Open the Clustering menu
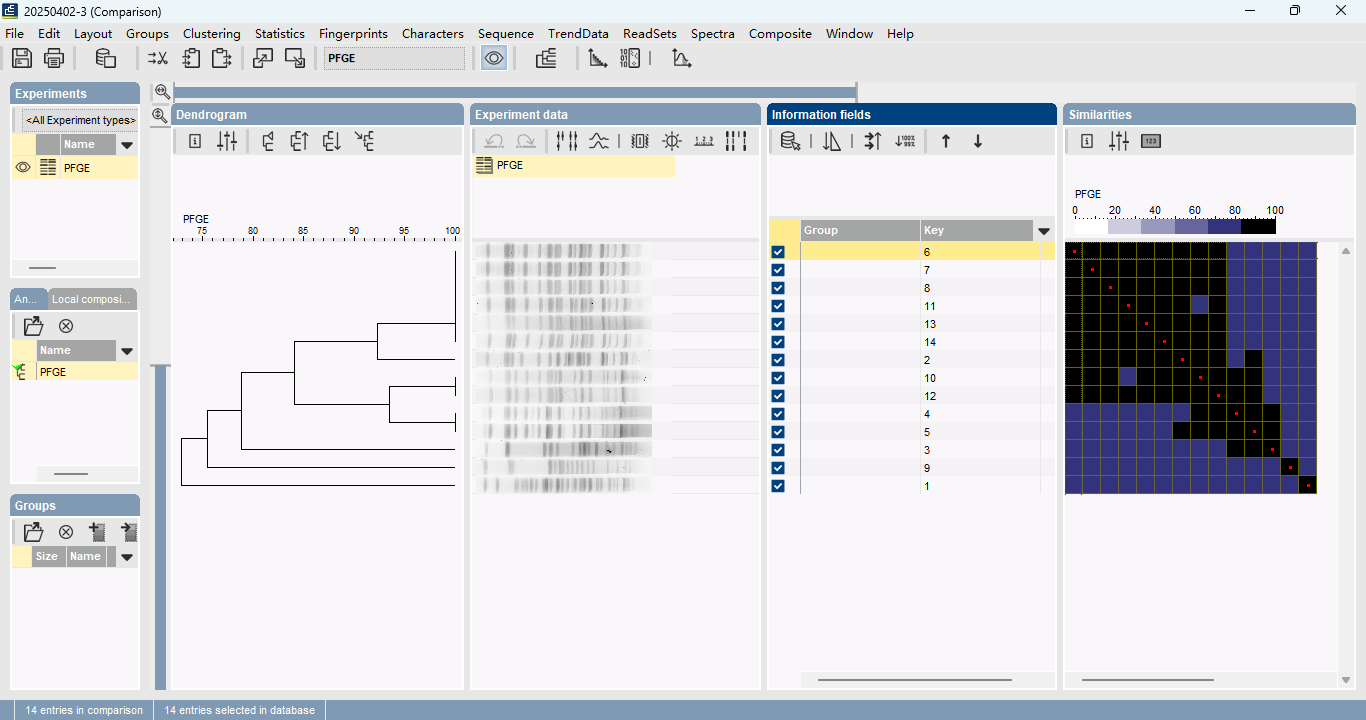Viewport: 1366px width, 720px height. 211,33
